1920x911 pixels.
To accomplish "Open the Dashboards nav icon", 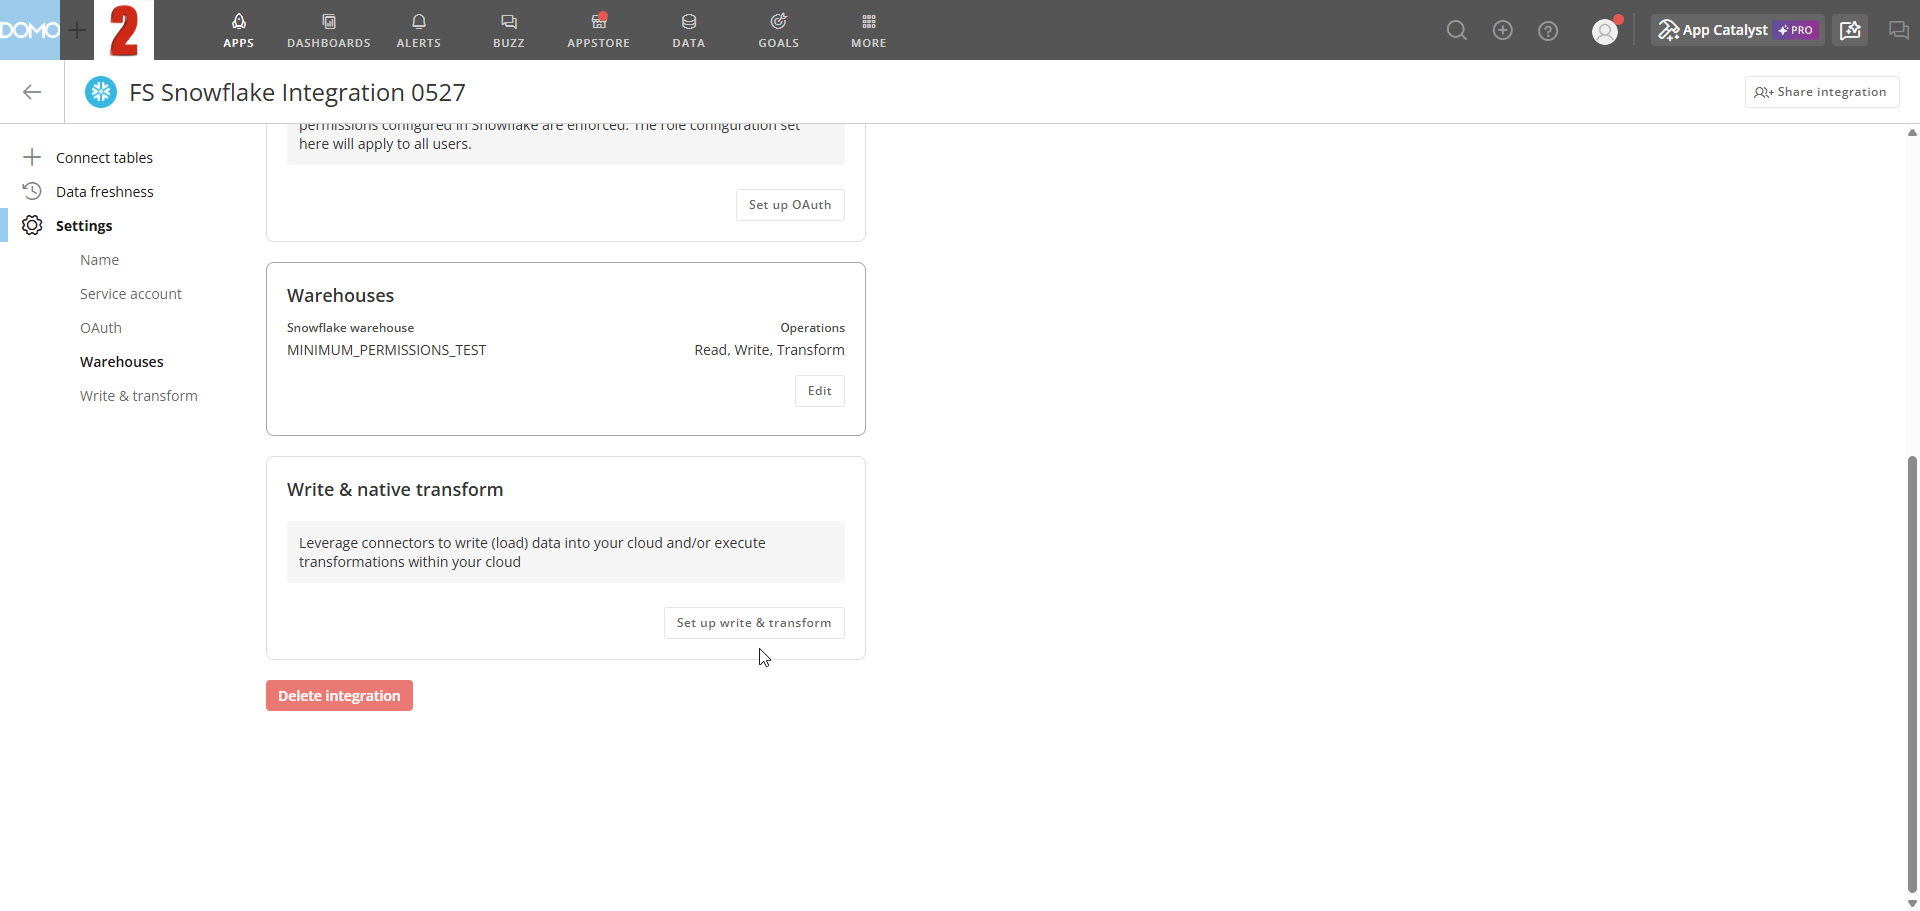I will [x=329, y=21].
